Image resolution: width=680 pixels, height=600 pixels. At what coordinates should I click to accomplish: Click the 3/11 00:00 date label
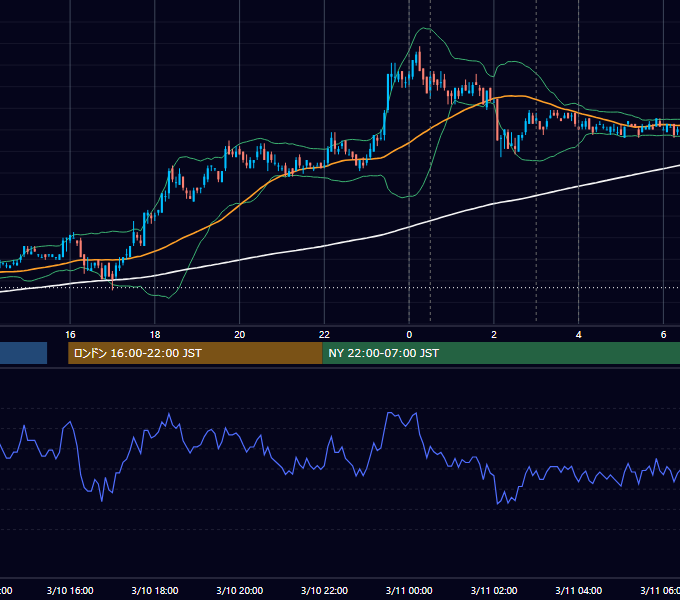(x=409, y=590)
